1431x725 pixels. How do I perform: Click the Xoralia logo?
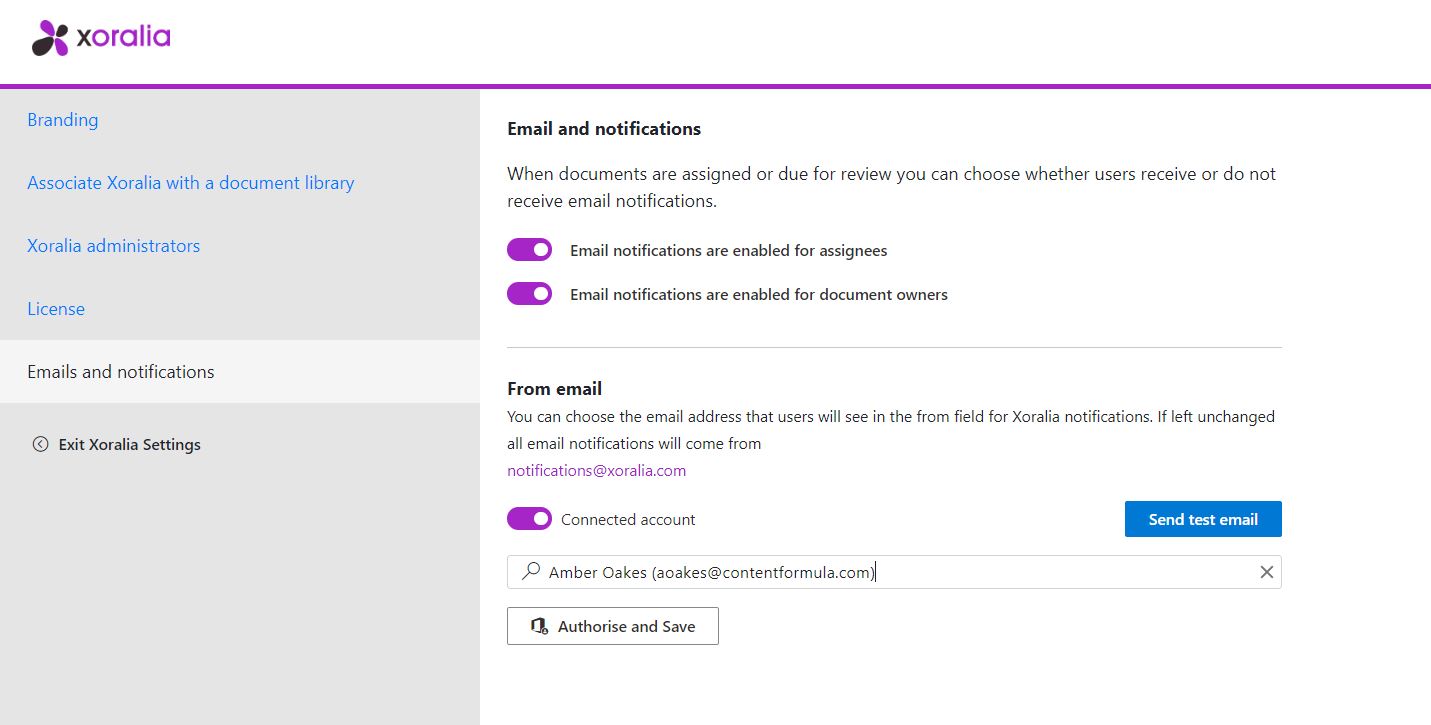(101, 38)
